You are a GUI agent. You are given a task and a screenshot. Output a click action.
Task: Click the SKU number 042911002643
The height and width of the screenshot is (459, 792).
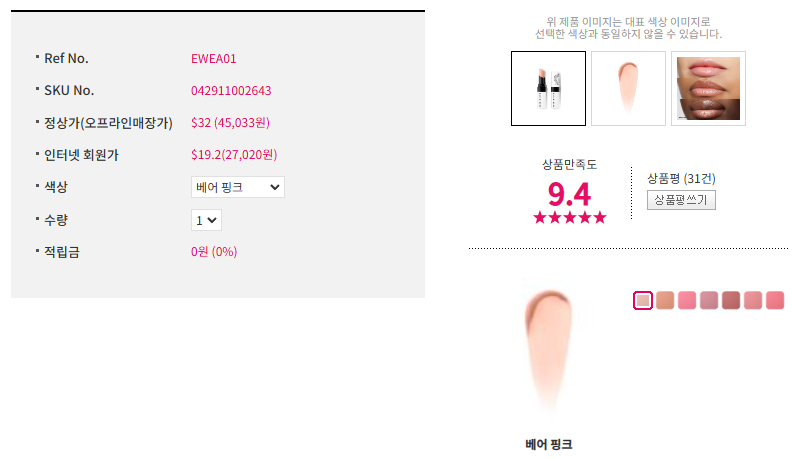(x=231, y=91)
